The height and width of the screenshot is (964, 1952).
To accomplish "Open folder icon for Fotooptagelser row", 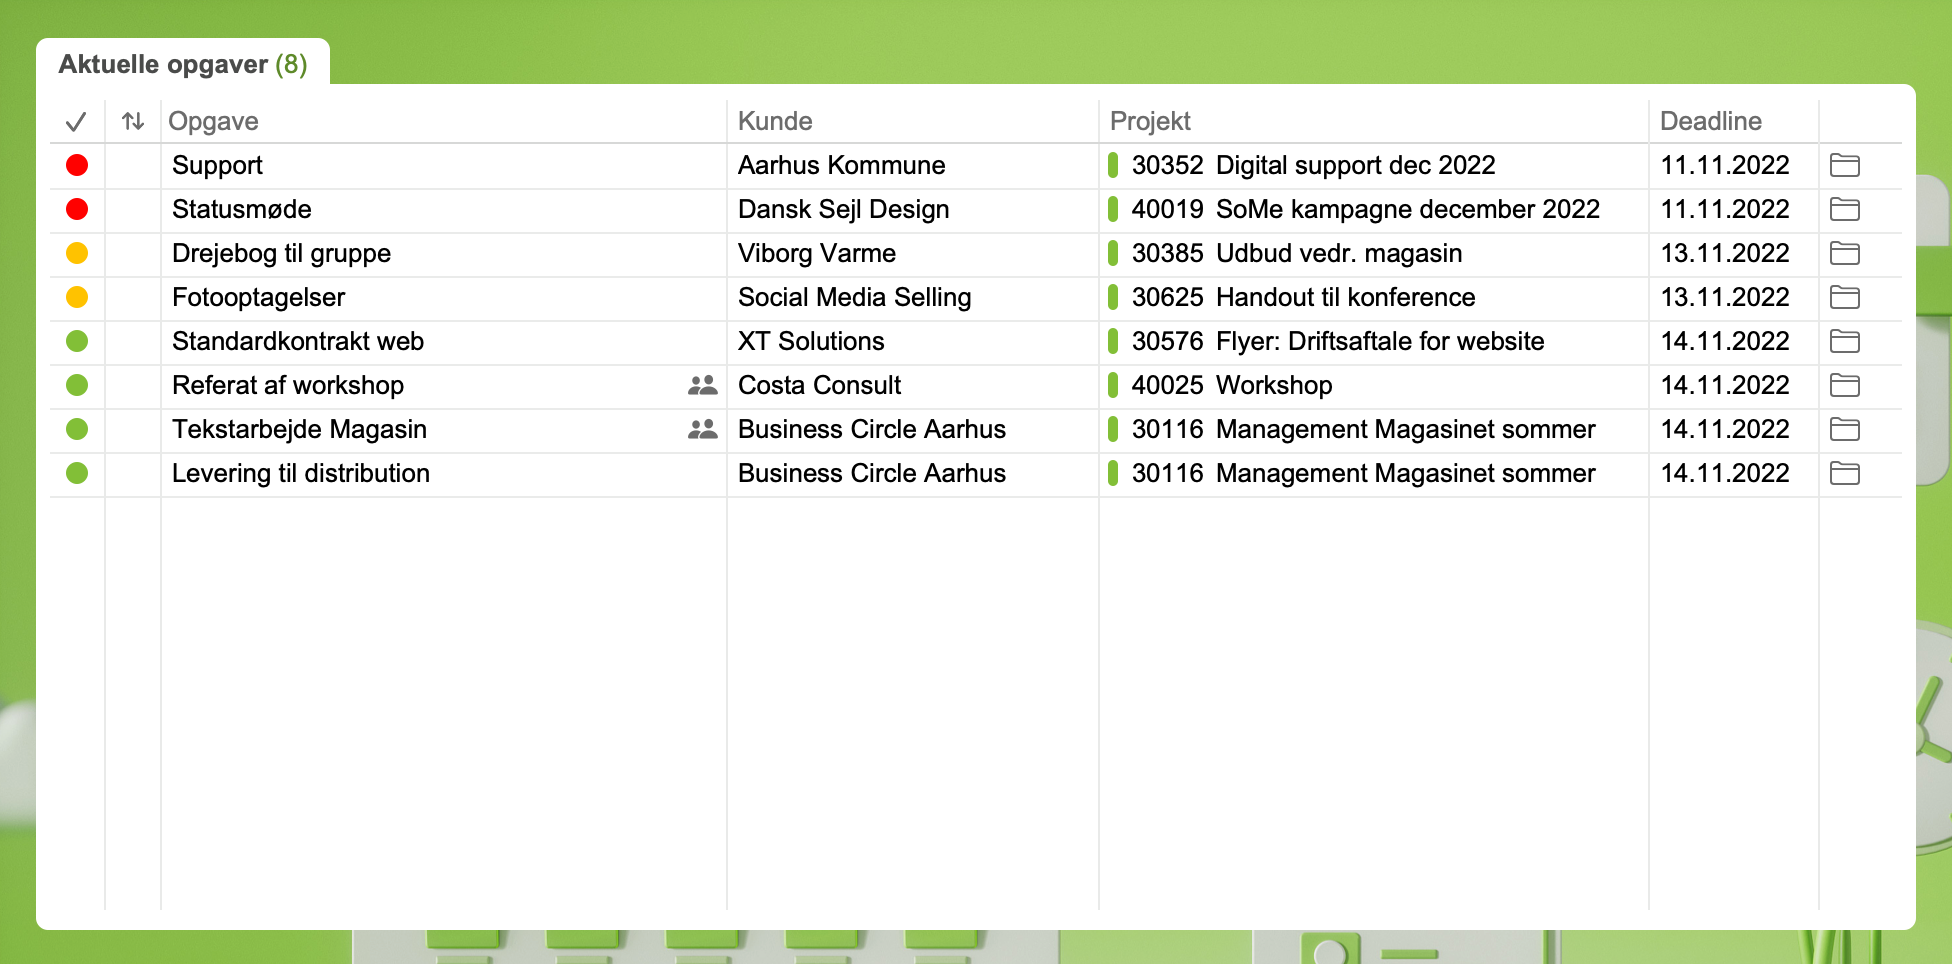I will click(1844, 298).
